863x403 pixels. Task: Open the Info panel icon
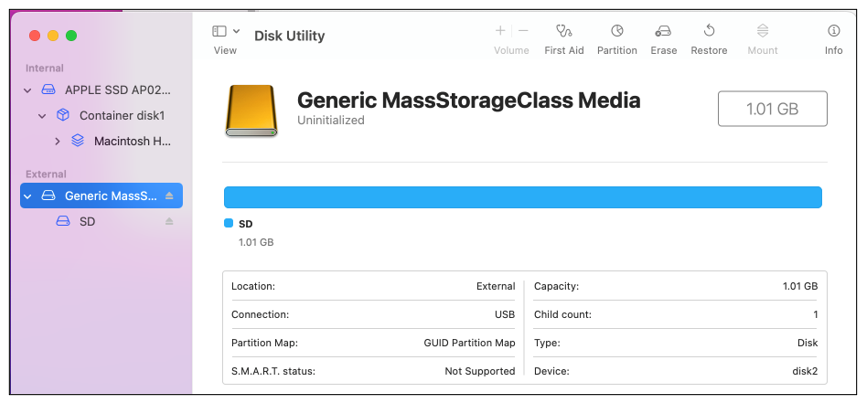834,31
